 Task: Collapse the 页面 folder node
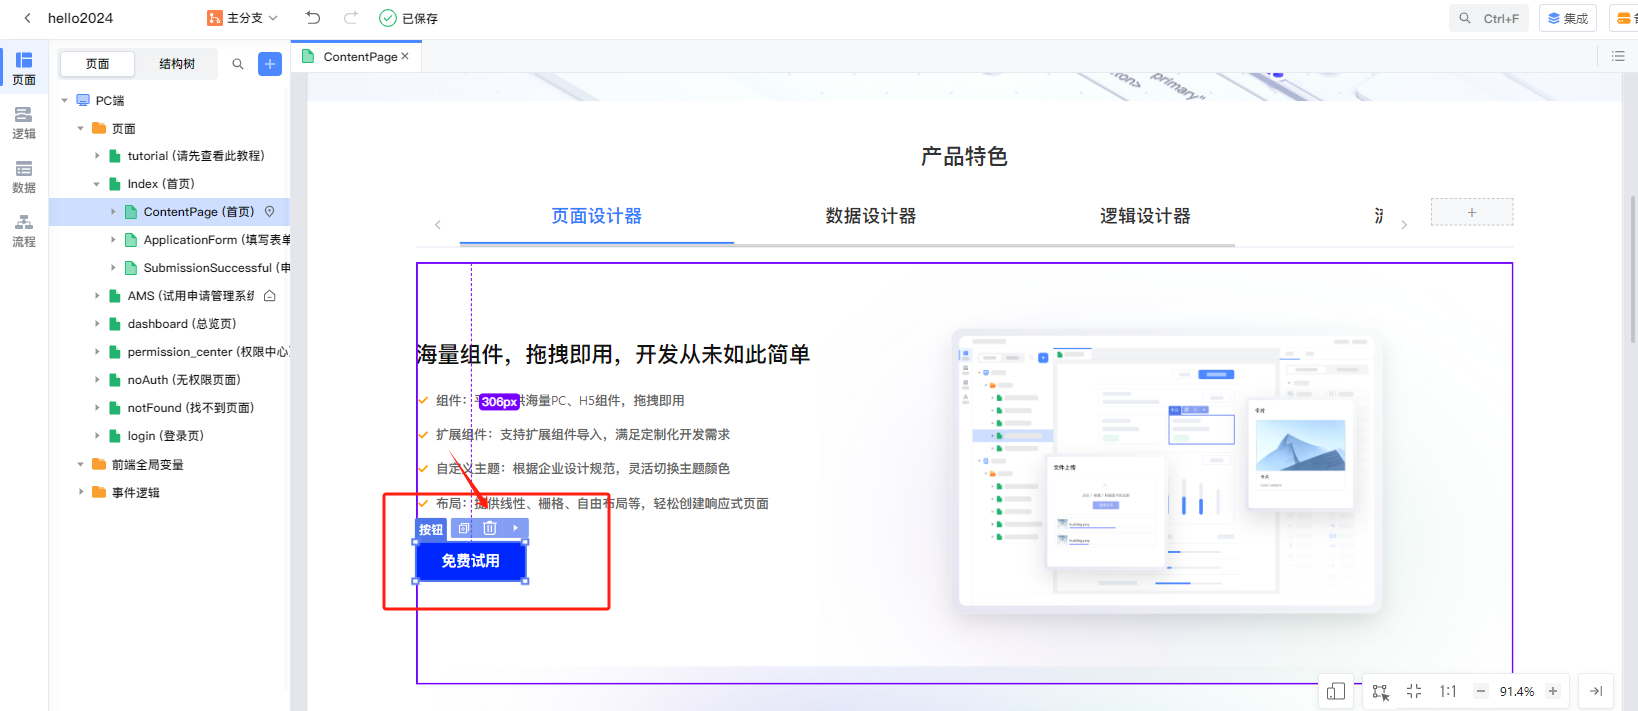point(81,128)
